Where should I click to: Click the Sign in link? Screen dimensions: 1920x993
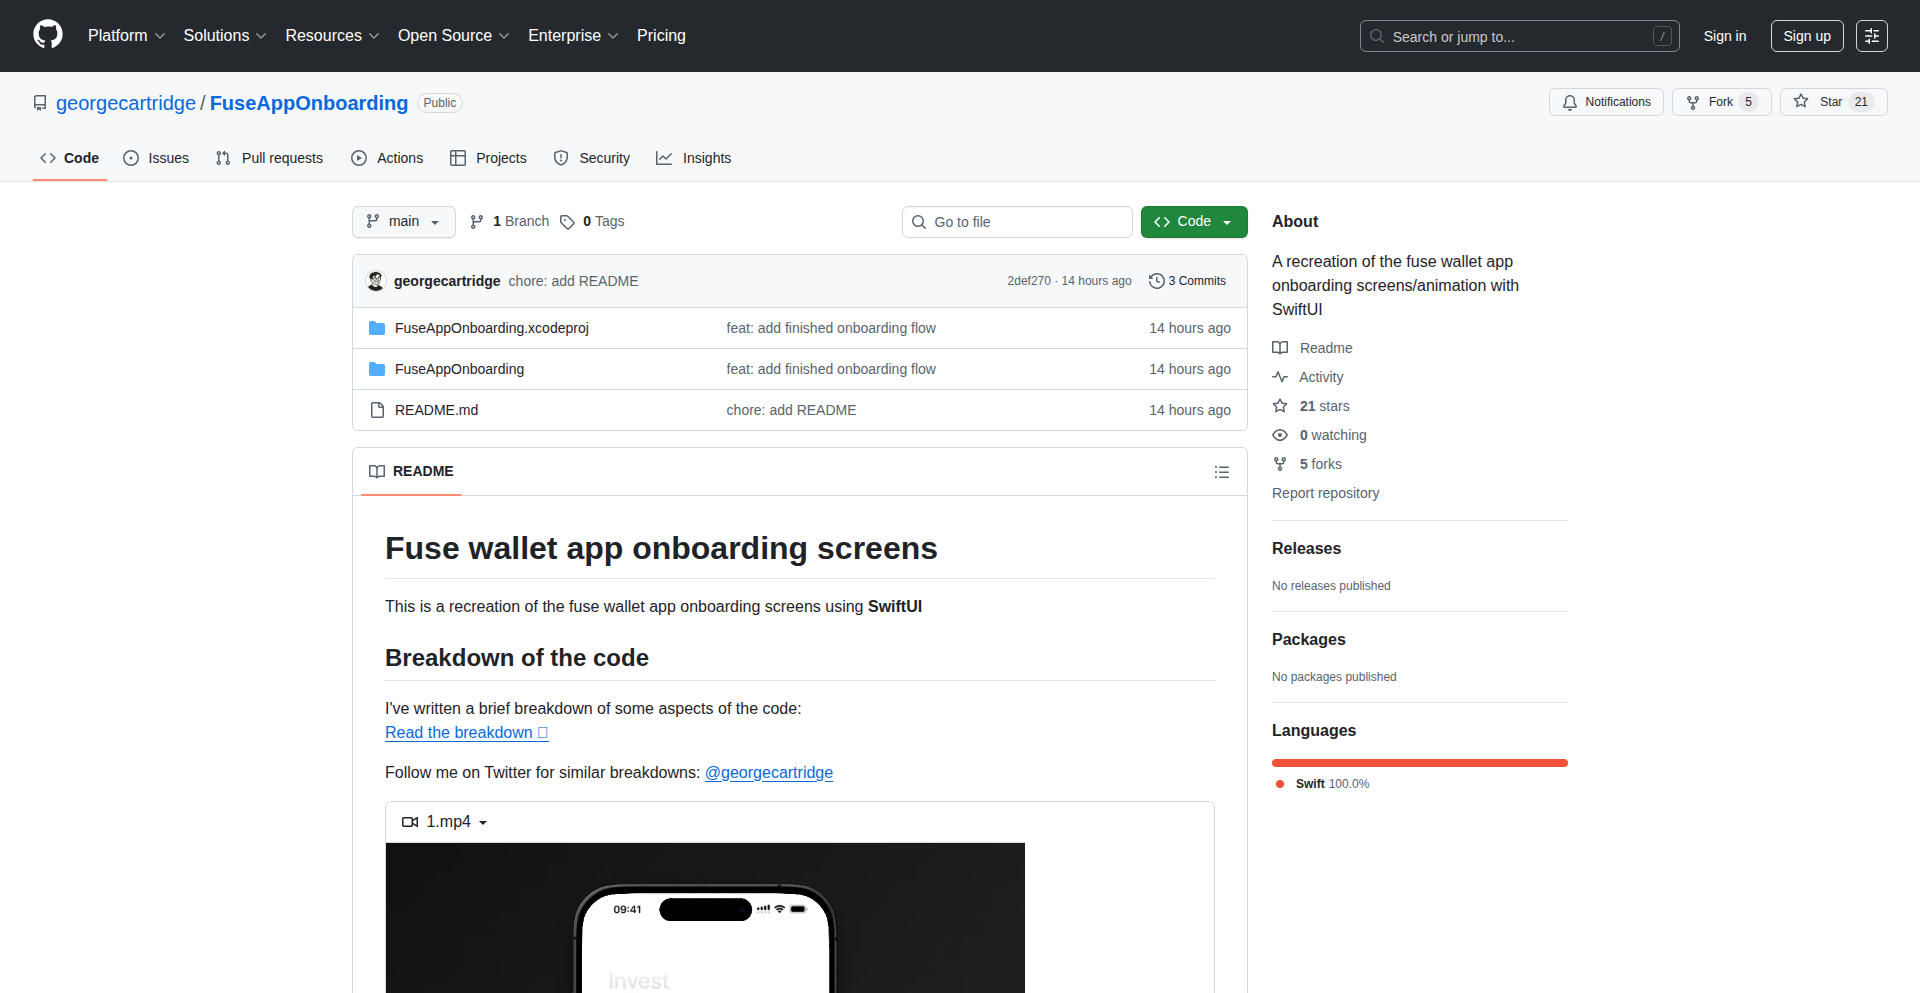(1725, 36)
